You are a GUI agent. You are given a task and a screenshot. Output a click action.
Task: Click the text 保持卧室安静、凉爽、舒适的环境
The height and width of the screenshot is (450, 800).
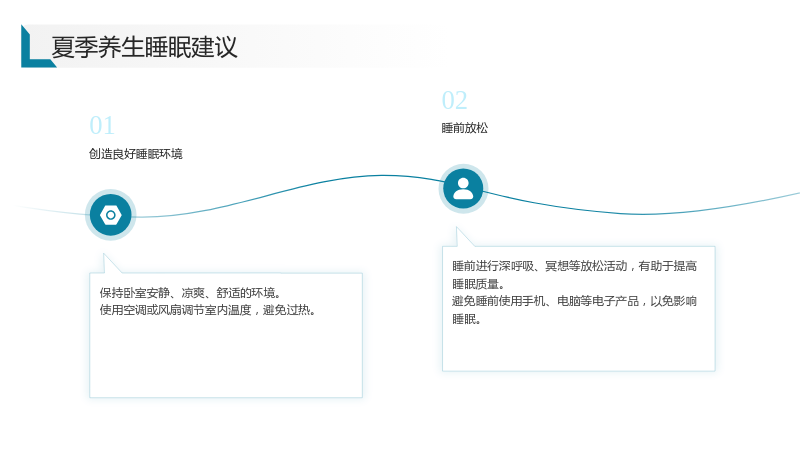(x=190, y=293)
